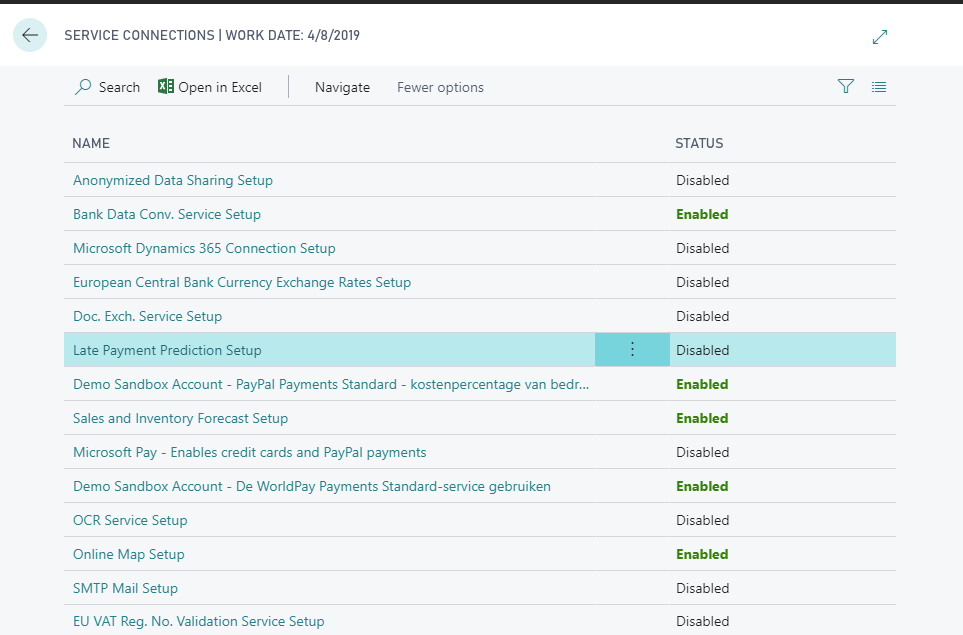The height and width of the screenshot is (635, 963).
Task: Expand page with the diagonal arrows icon
Action: coord(879,37)
